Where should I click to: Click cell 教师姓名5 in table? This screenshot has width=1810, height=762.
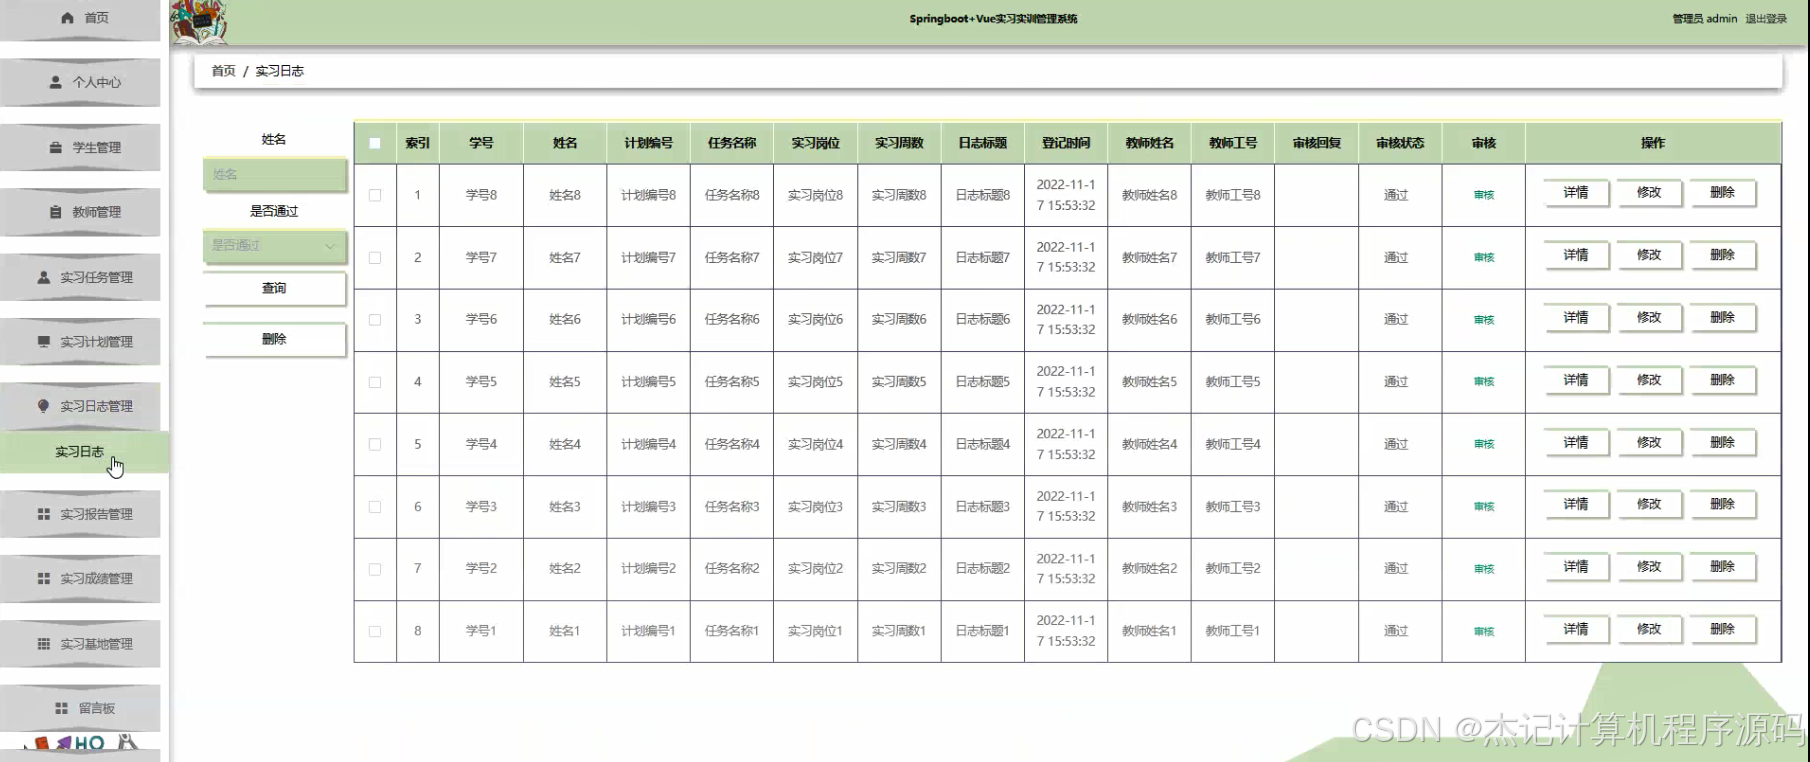pos(1149,382)
